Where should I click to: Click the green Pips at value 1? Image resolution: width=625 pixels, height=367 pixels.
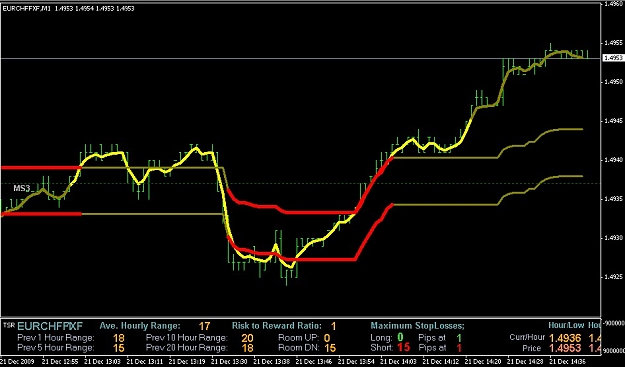point(459,338)
